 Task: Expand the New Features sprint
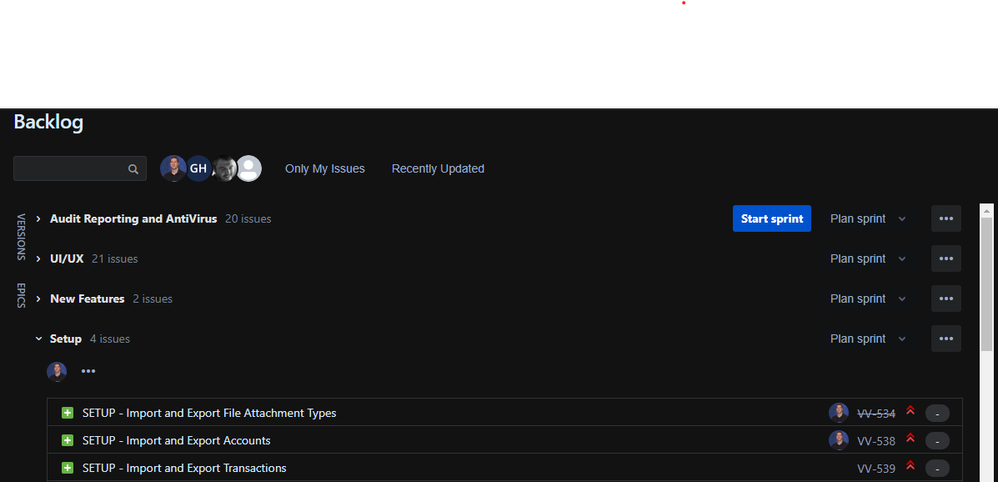tap(38, 299)
